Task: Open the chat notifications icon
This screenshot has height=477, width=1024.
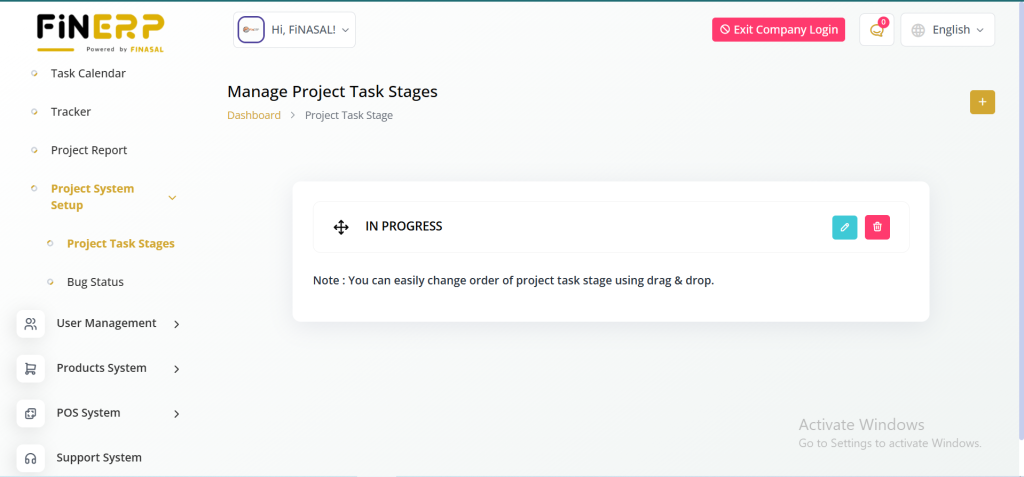Action: pos(876,30)
